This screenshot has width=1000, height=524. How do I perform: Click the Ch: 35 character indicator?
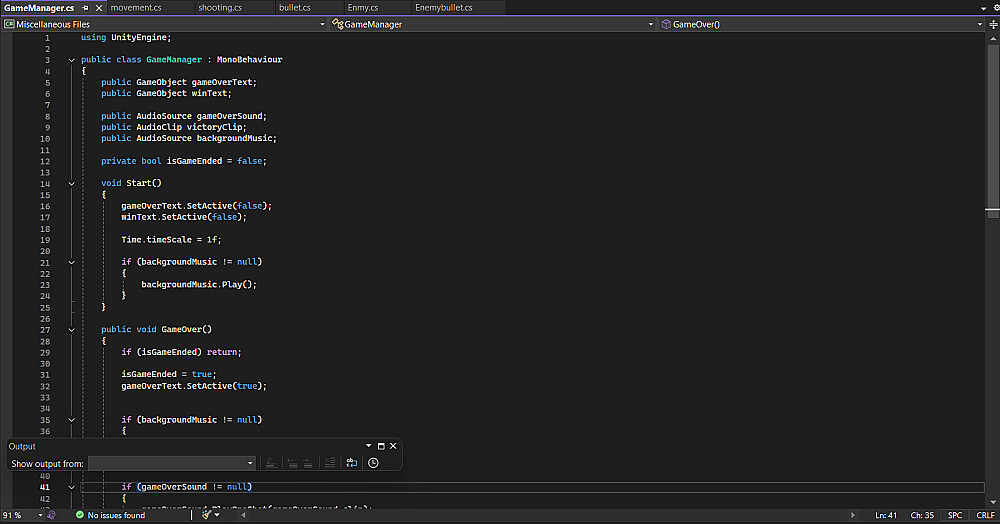(922, 515)
